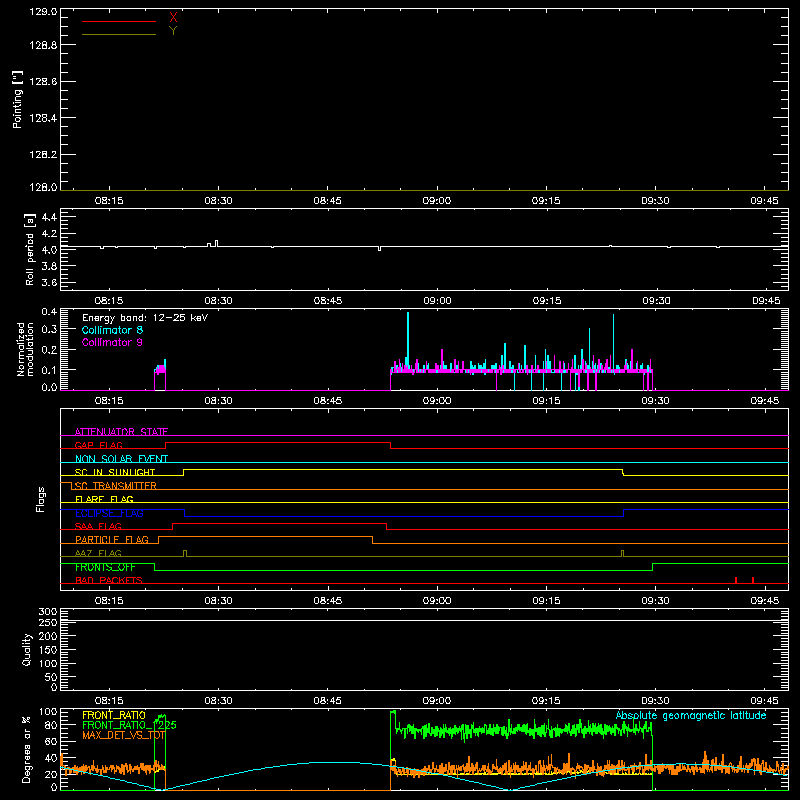Click 09:00 under the Pointing plot
Viewport: 800px width, 800px height.
tap(437, 201)
